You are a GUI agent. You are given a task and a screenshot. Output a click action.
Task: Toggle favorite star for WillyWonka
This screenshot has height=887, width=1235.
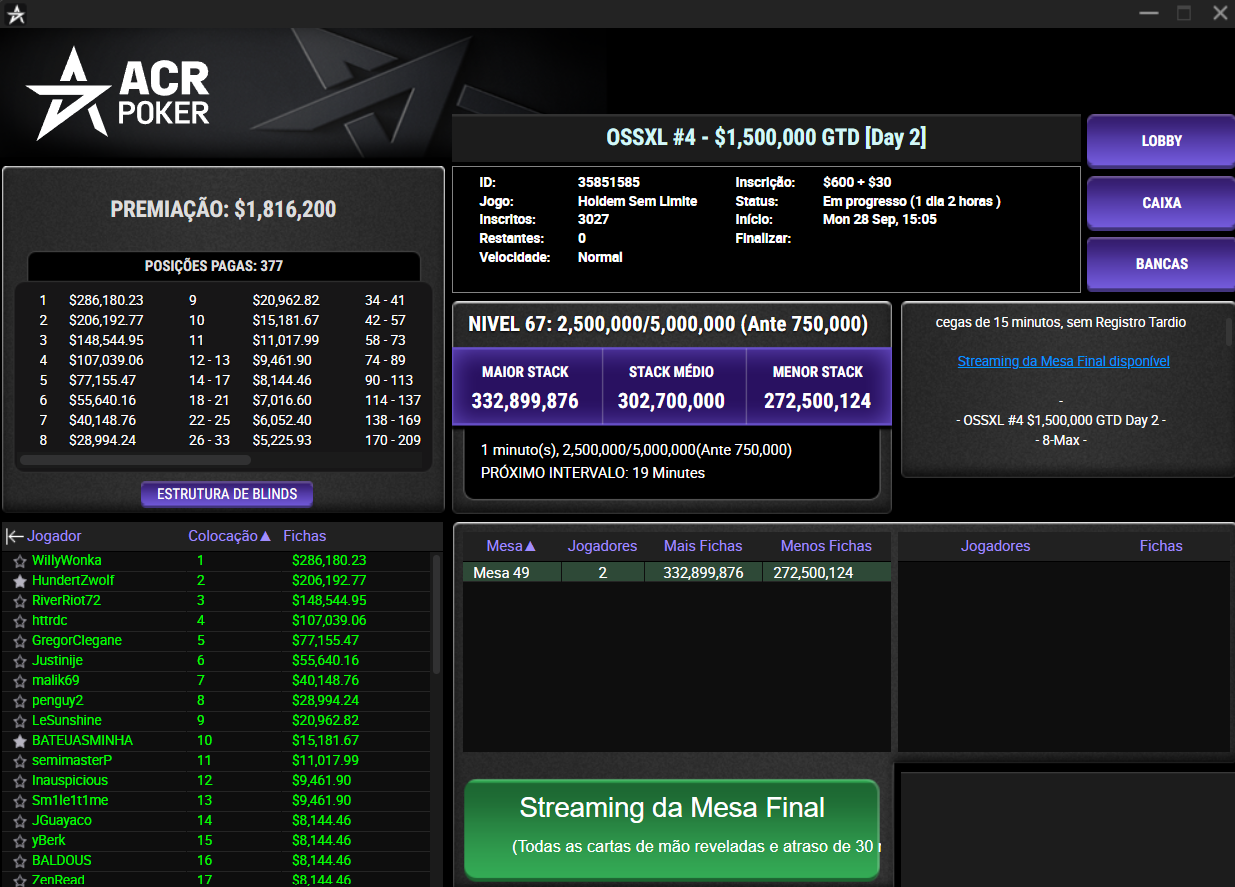tap(19, 561)
